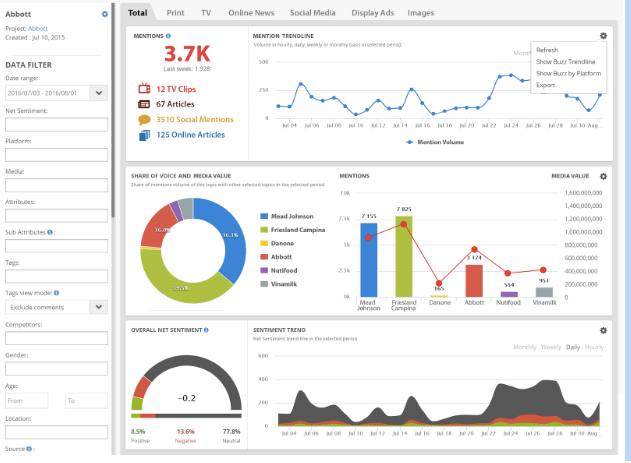Click the Source info icon
This screenshot has height=463, width=631.
click(29, 449)
